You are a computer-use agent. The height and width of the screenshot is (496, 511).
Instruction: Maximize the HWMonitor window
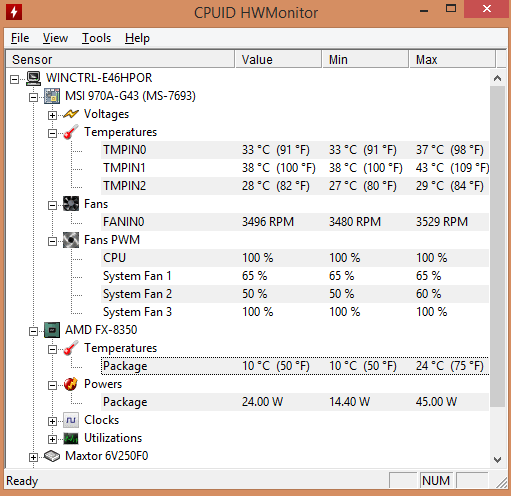(451, 9)
